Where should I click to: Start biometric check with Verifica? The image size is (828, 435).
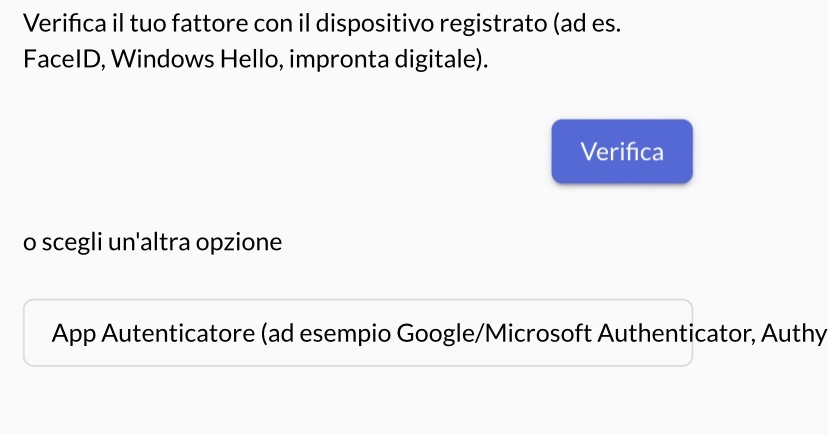click(621, 152)
